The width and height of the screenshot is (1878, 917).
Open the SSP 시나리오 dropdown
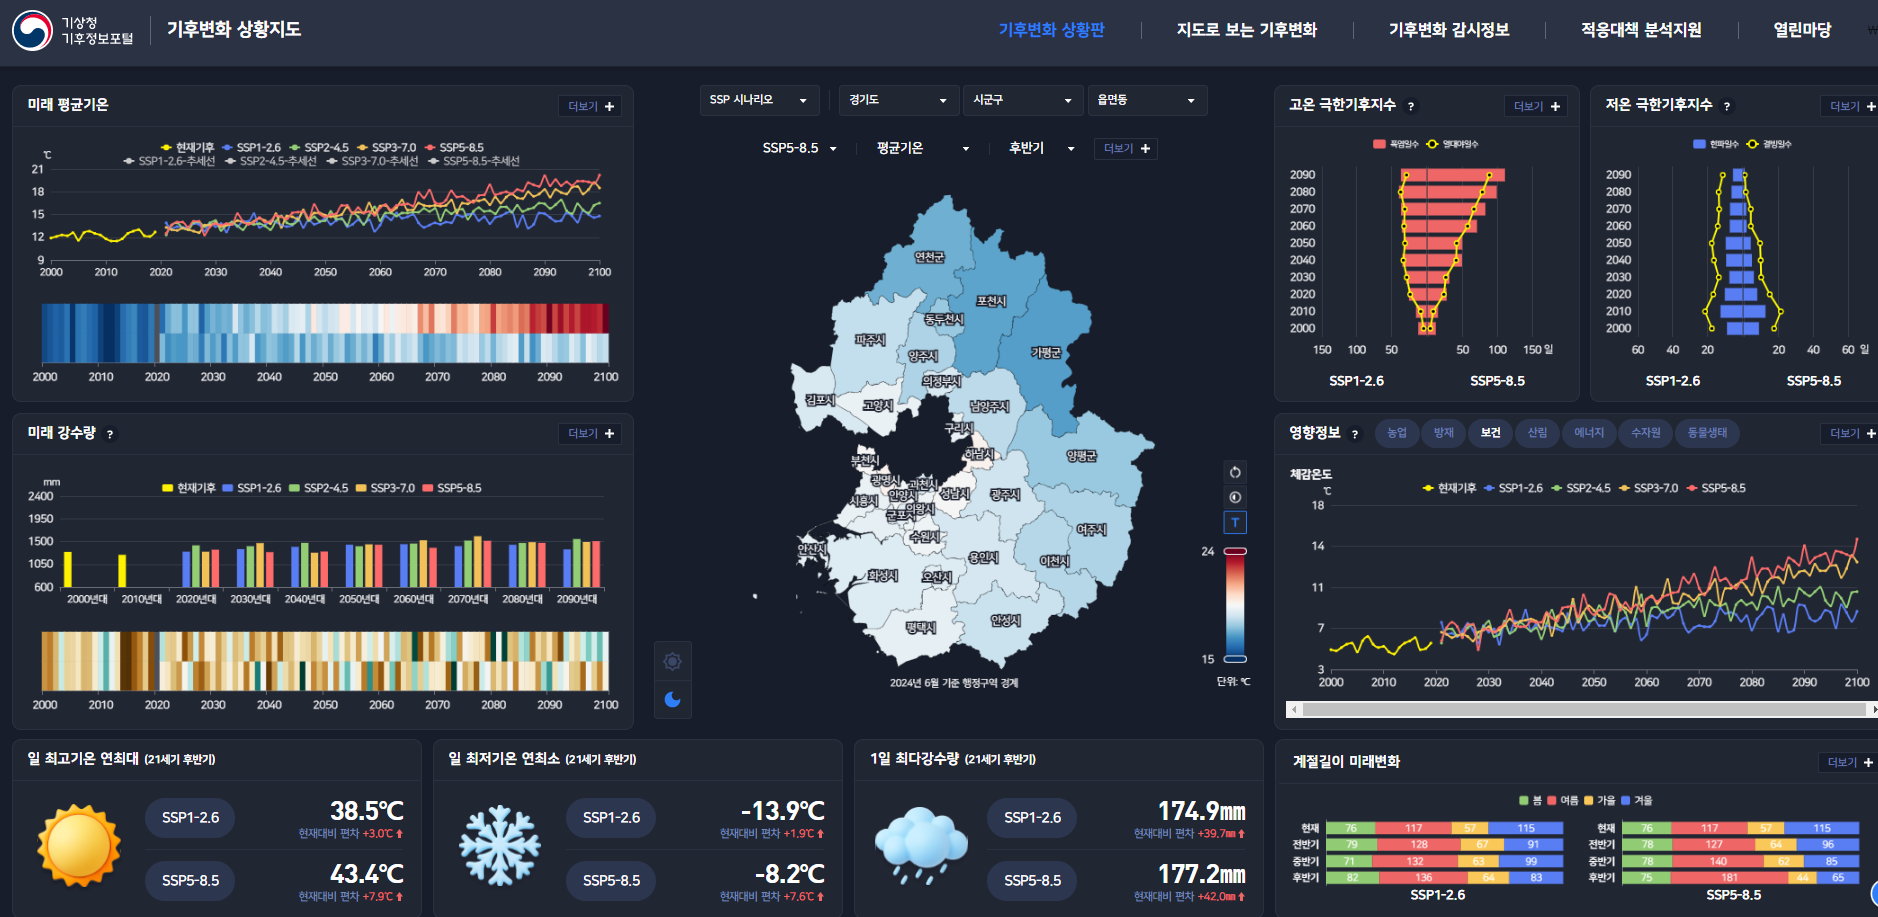(x=759, y=100)
